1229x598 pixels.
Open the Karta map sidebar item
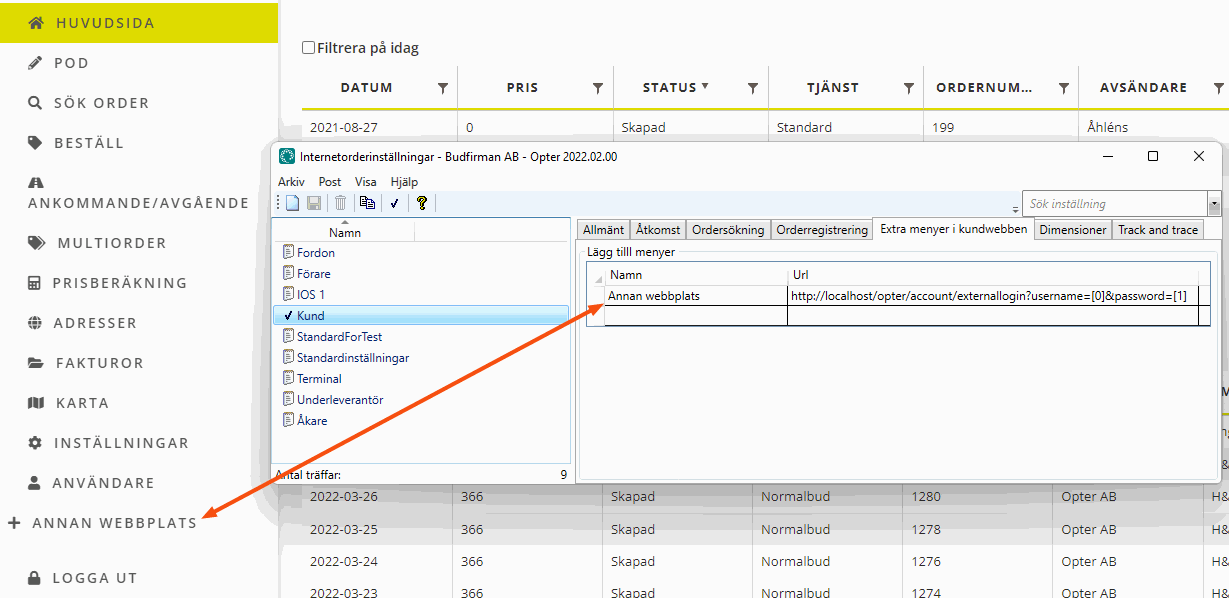83,403
